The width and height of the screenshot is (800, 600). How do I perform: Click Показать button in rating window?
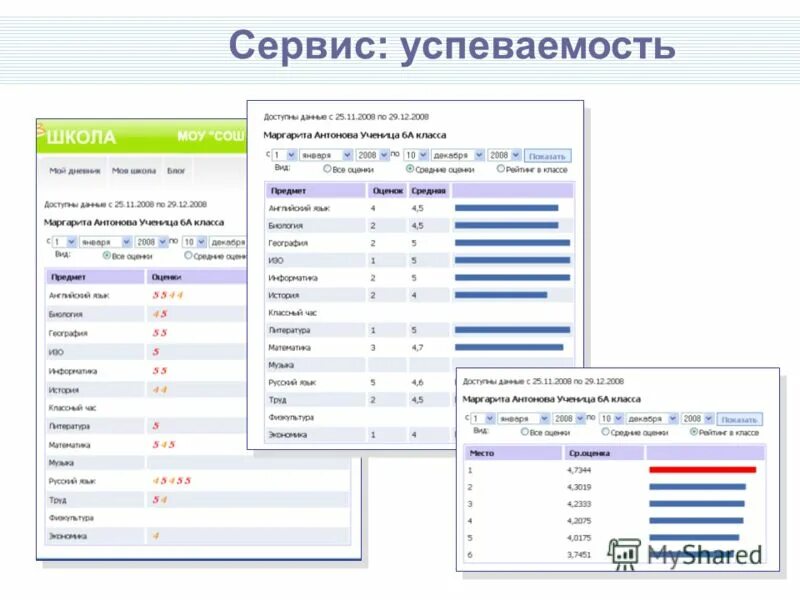point(739,419)
